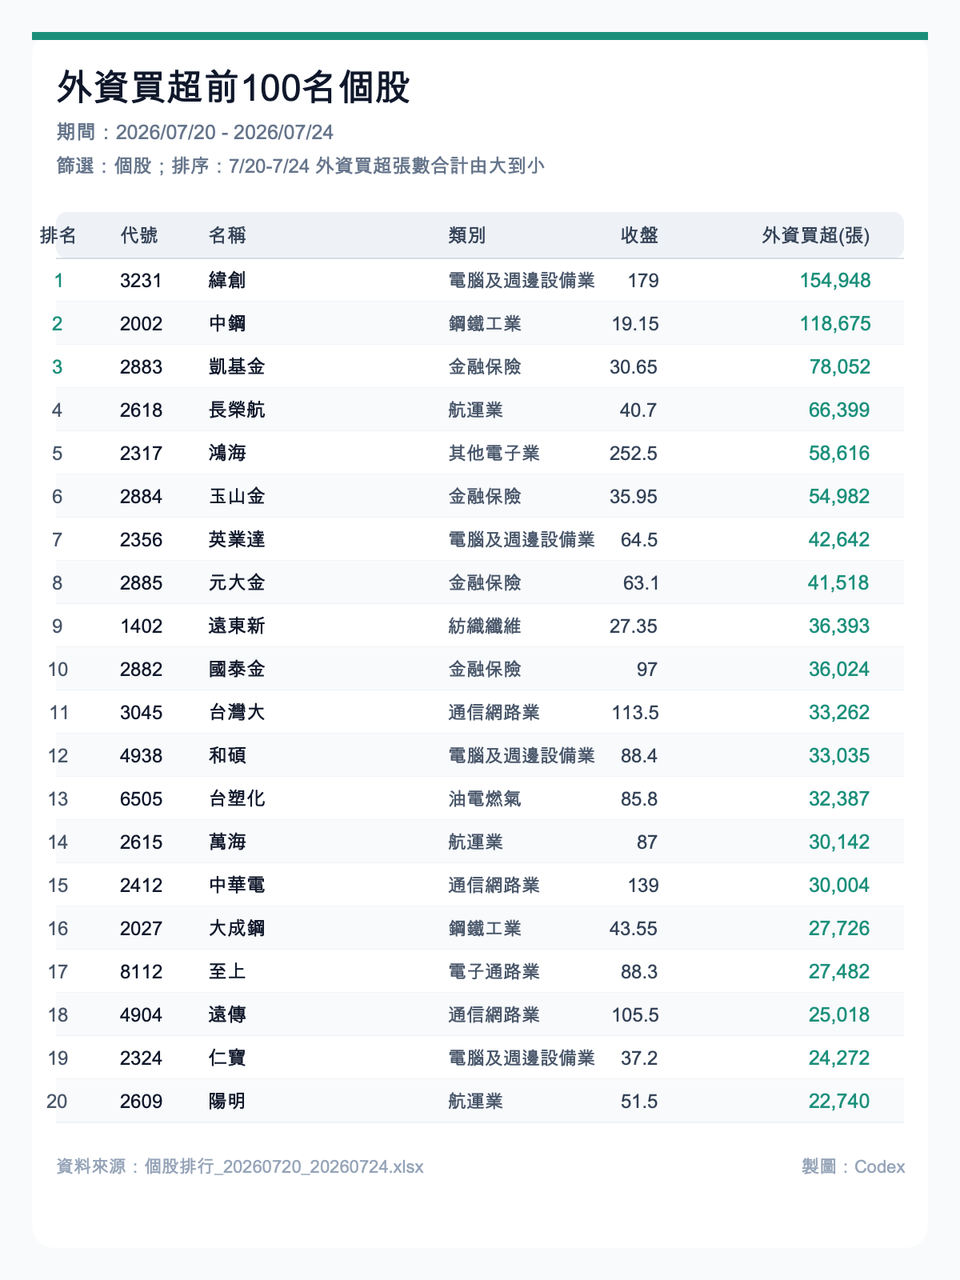
Task: Select the 緯創 stock name
Action: click(x=227, y=280)
